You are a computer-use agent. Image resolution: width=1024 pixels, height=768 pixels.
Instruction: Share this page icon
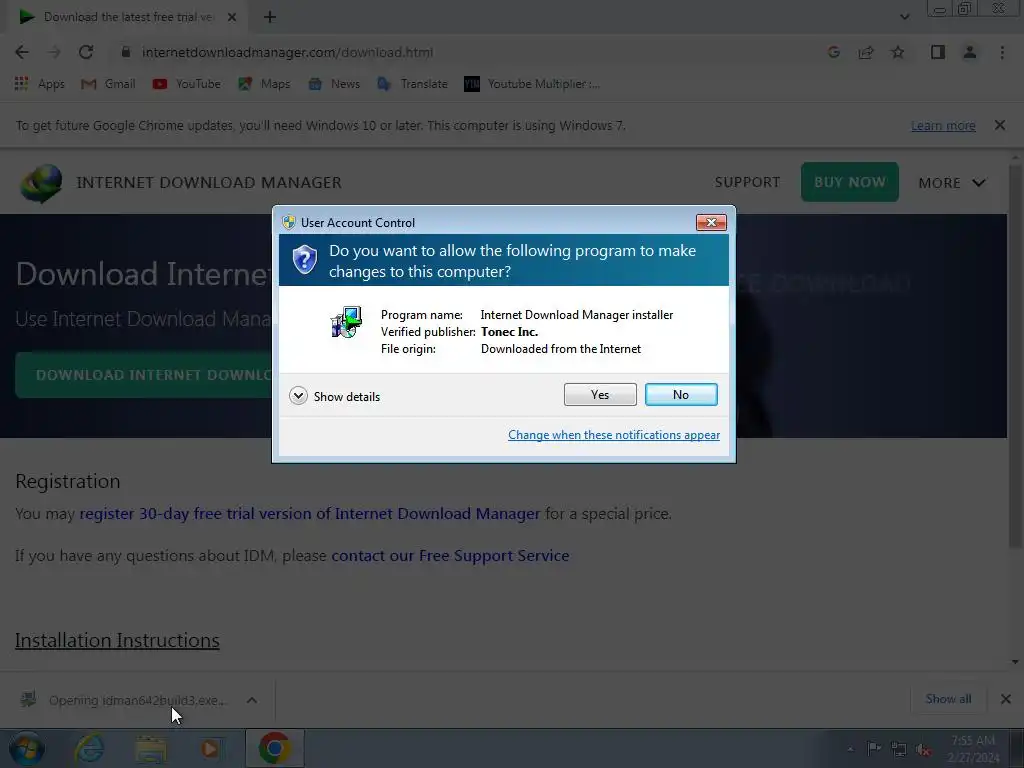pos(866,52)
